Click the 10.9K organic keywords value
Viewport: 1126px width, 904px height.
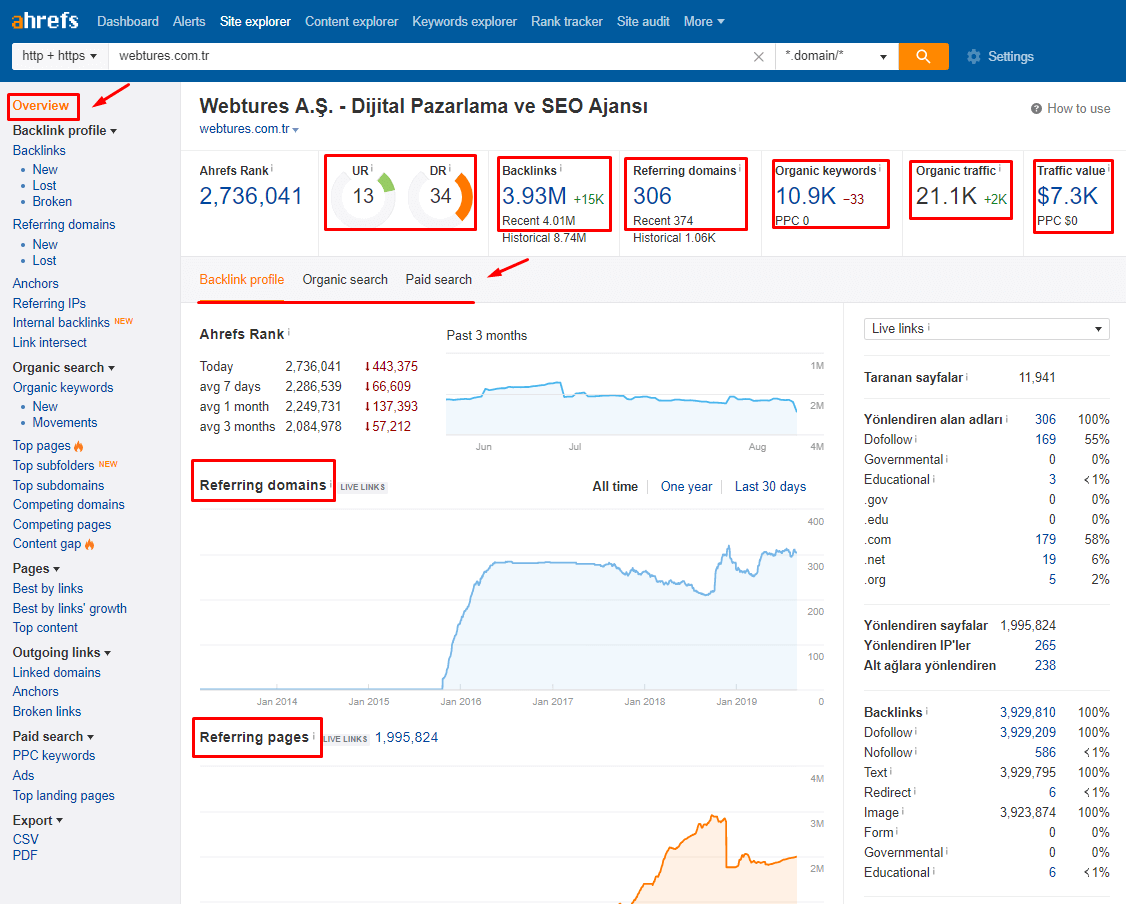tap(805, 196)
